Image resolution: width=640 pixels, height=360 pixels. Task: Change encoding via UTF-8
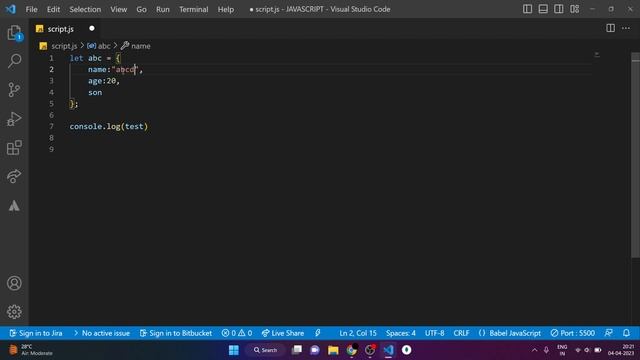[435, 333]
